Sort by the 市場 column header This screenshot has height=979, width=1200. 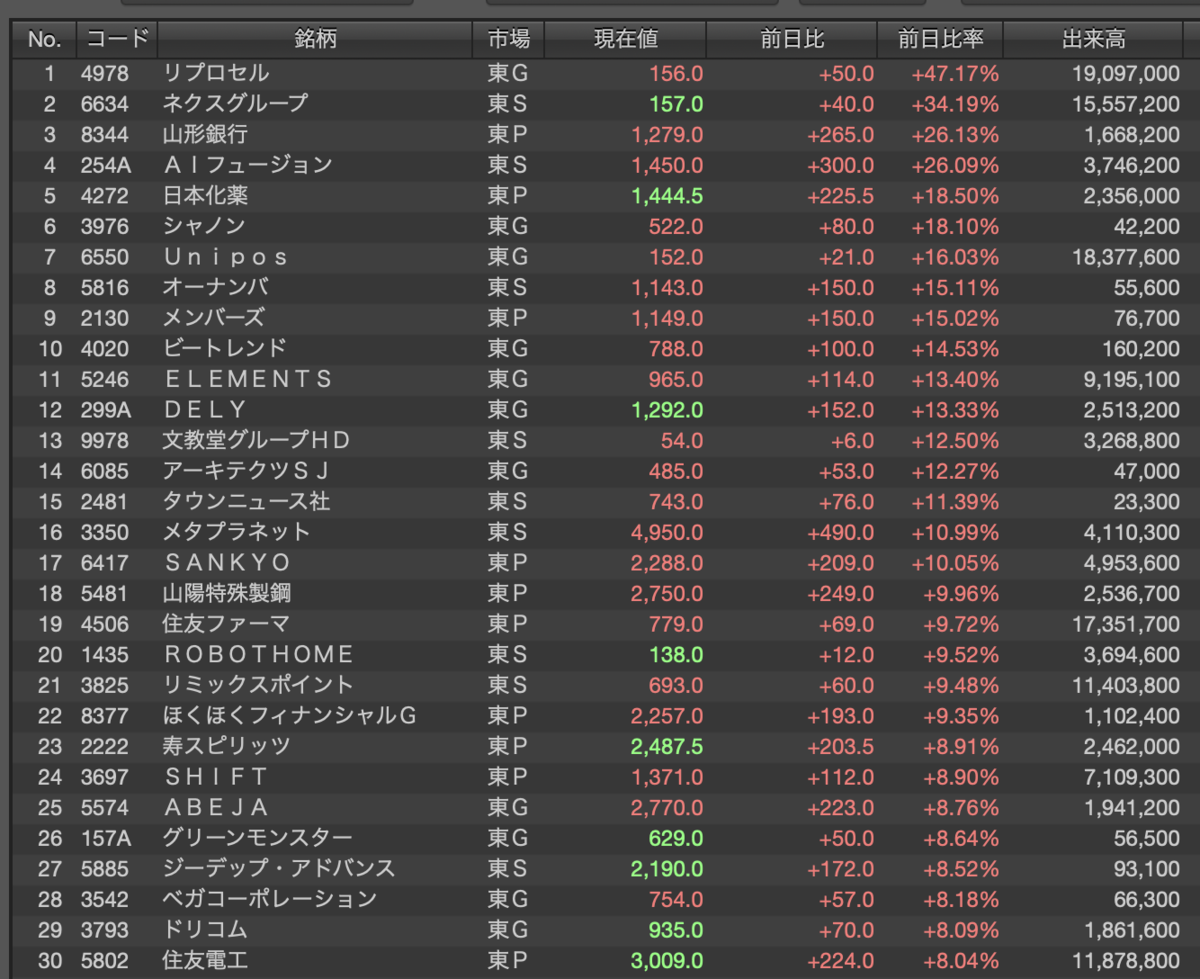point(509,40)
